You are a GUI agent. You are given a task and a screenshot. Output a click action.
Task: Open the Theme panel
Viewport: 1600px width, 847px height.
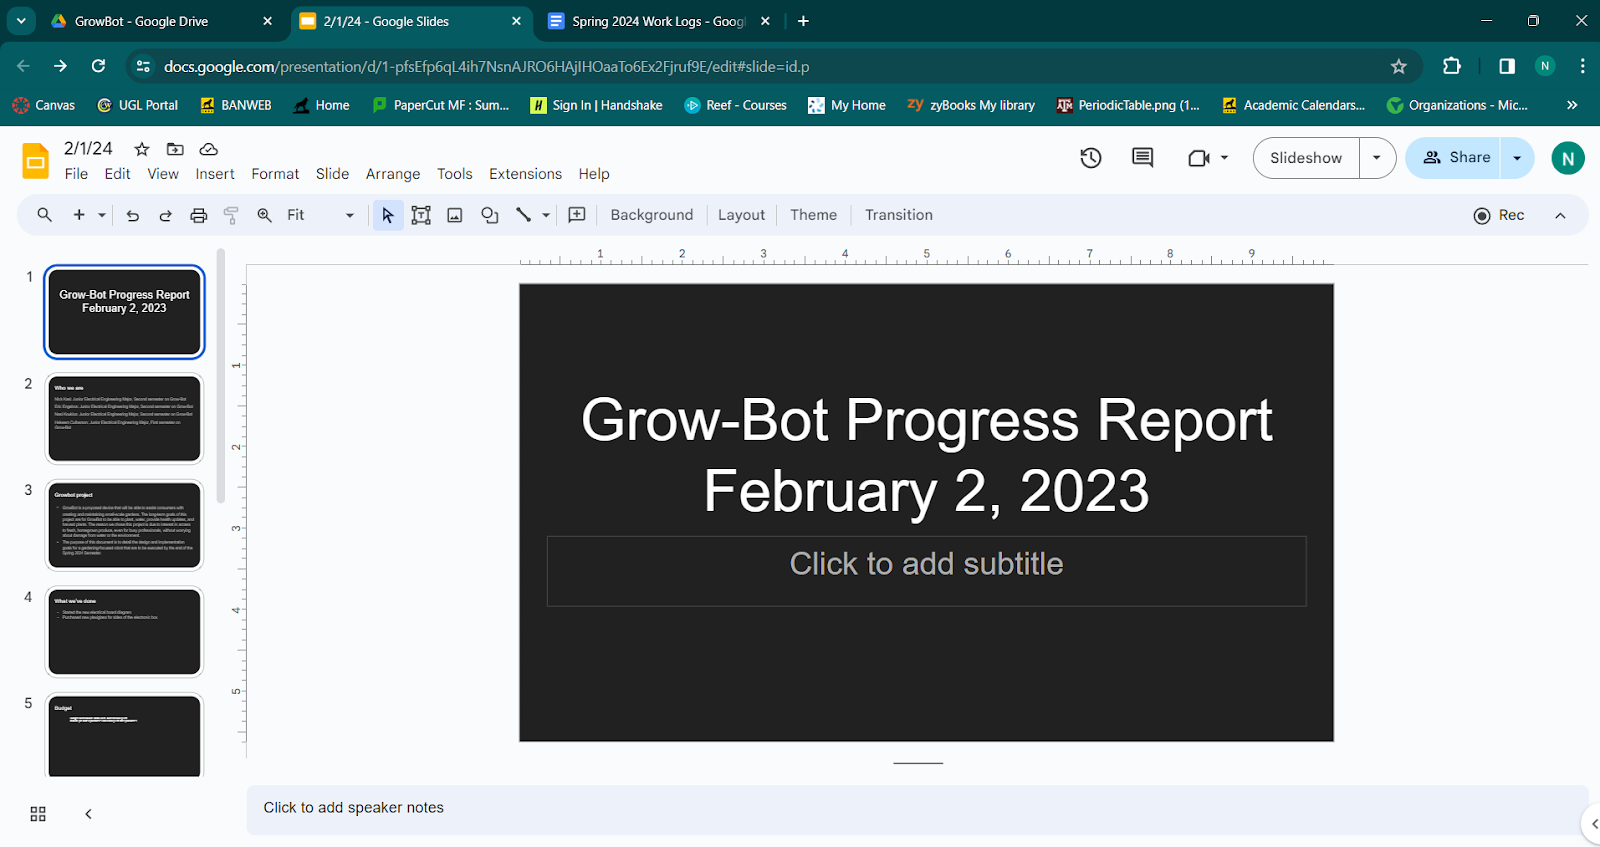click(x=813, y=215)
